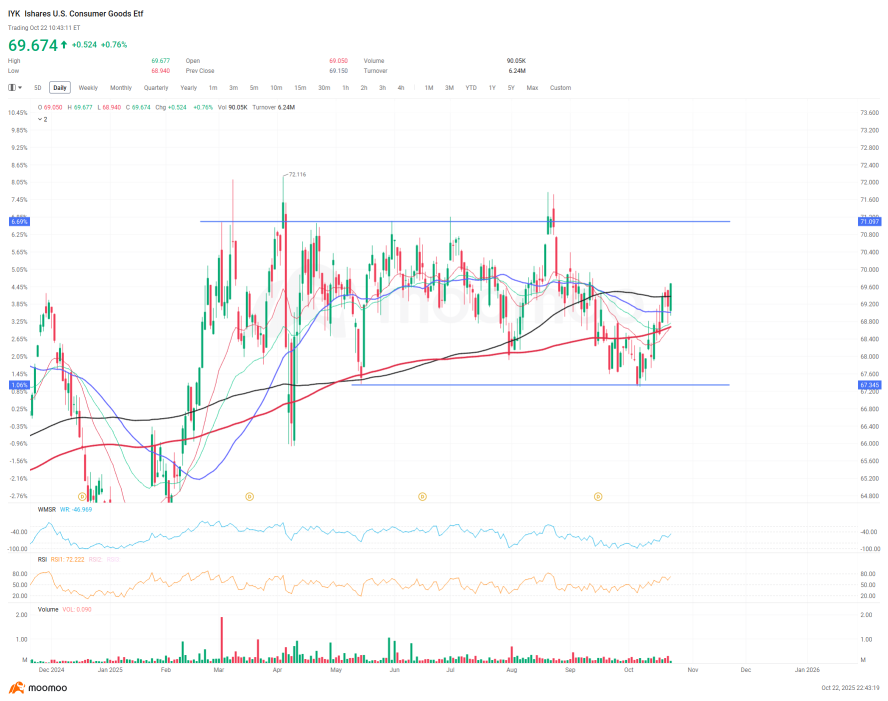The width and height of the screenshot is (888, 701).
Task: Click the dividend marker icon near December 2024
Action: point(82,495)
